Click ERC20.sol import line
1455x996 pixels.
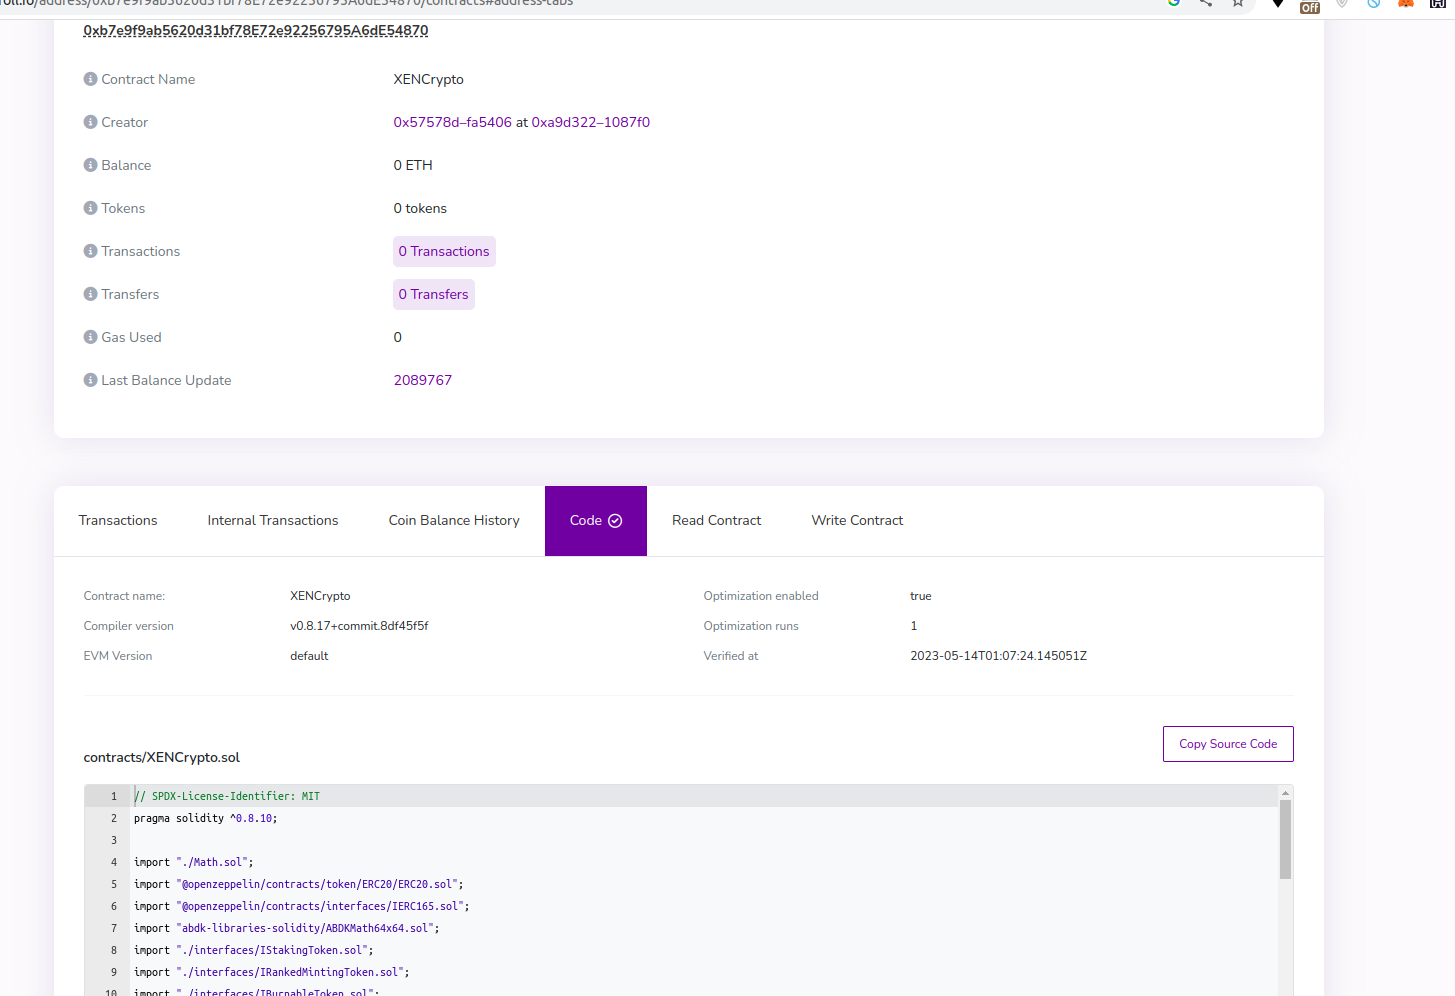[x=299, y=884]
